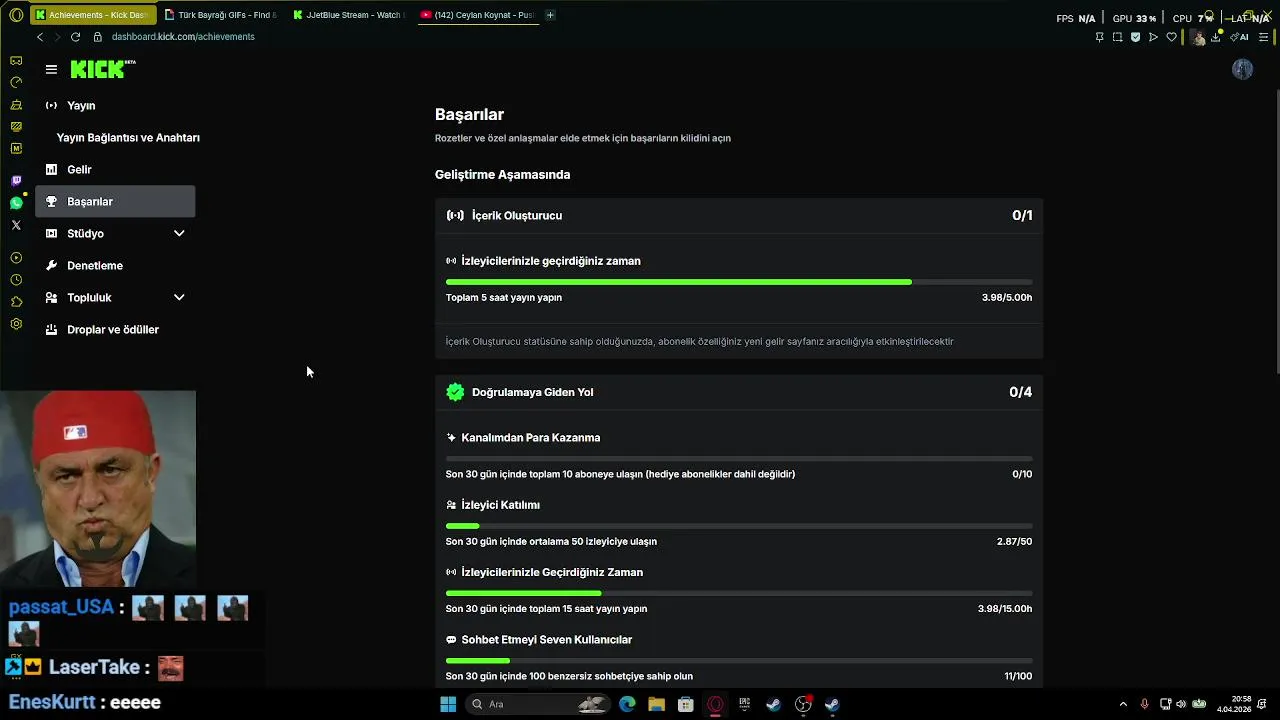This screenshot has height=720, width=1280.
Task: Expand the Topluluk submenu
Action: pos(179,297)
